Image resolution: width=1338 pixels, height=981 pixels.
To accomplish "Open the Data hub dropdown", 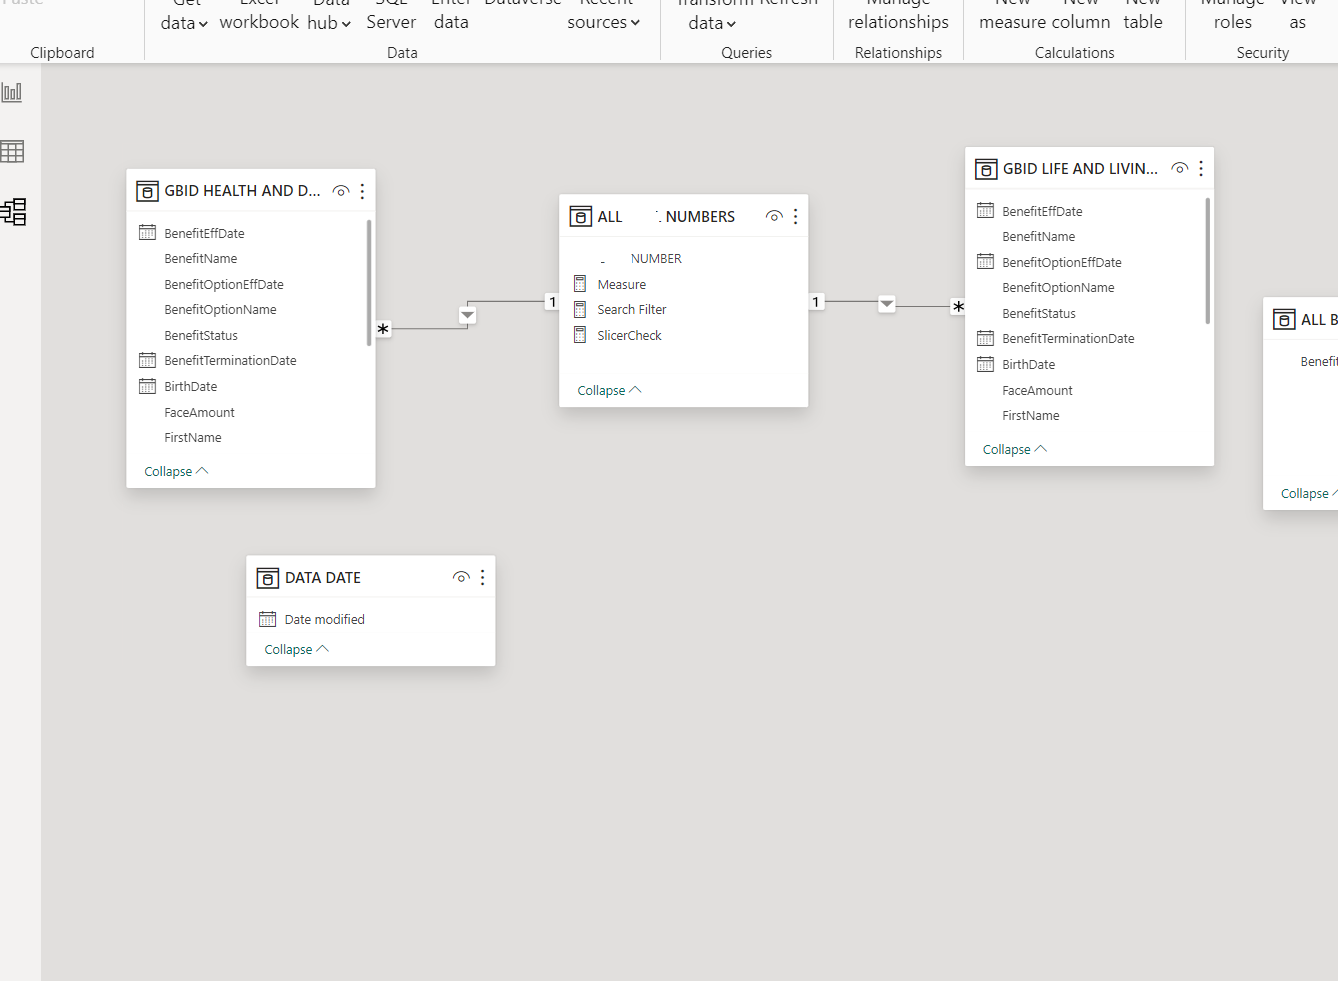I will point(329,15).
